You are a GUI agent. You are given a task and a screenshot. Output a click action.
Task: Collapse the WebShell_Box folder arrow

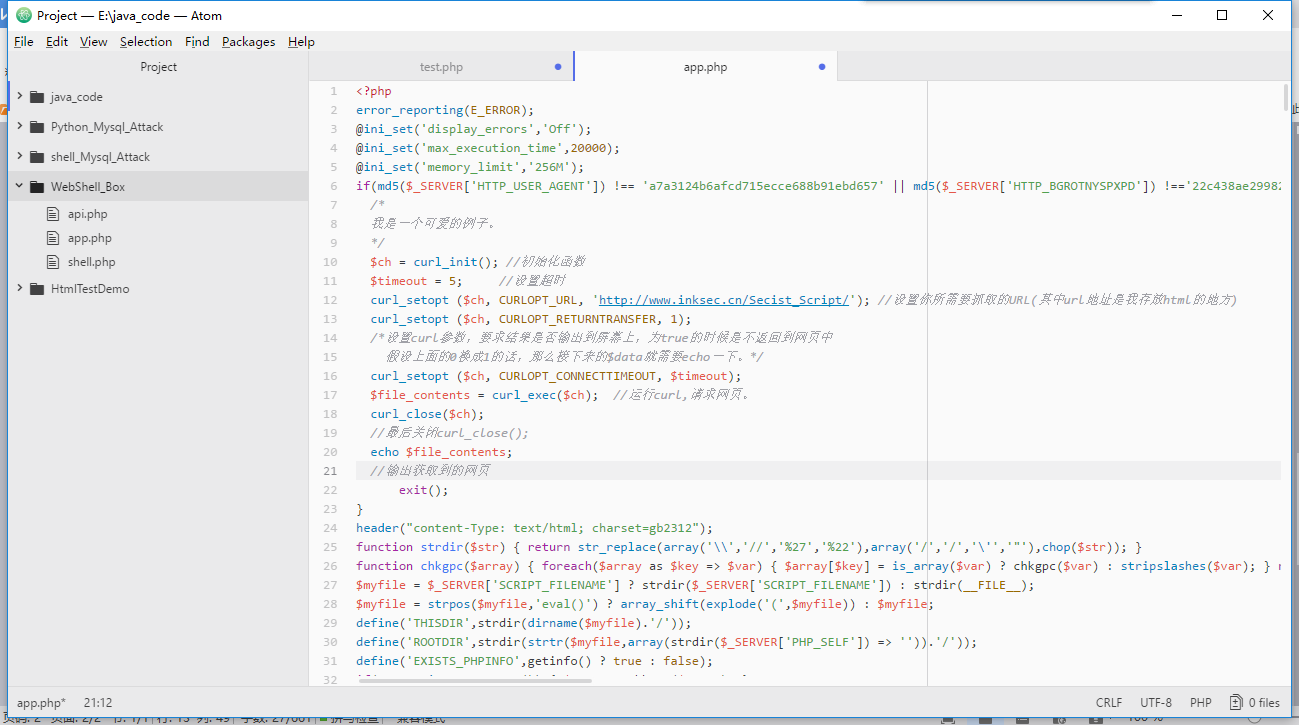pyautogui.click(x=19, y=187)
